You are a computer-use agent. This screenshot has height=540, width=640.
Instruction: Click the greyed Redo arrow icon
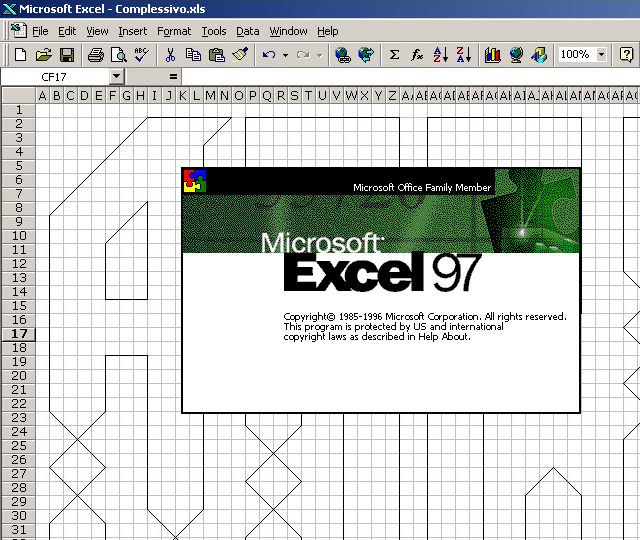[x=303, y=54]
